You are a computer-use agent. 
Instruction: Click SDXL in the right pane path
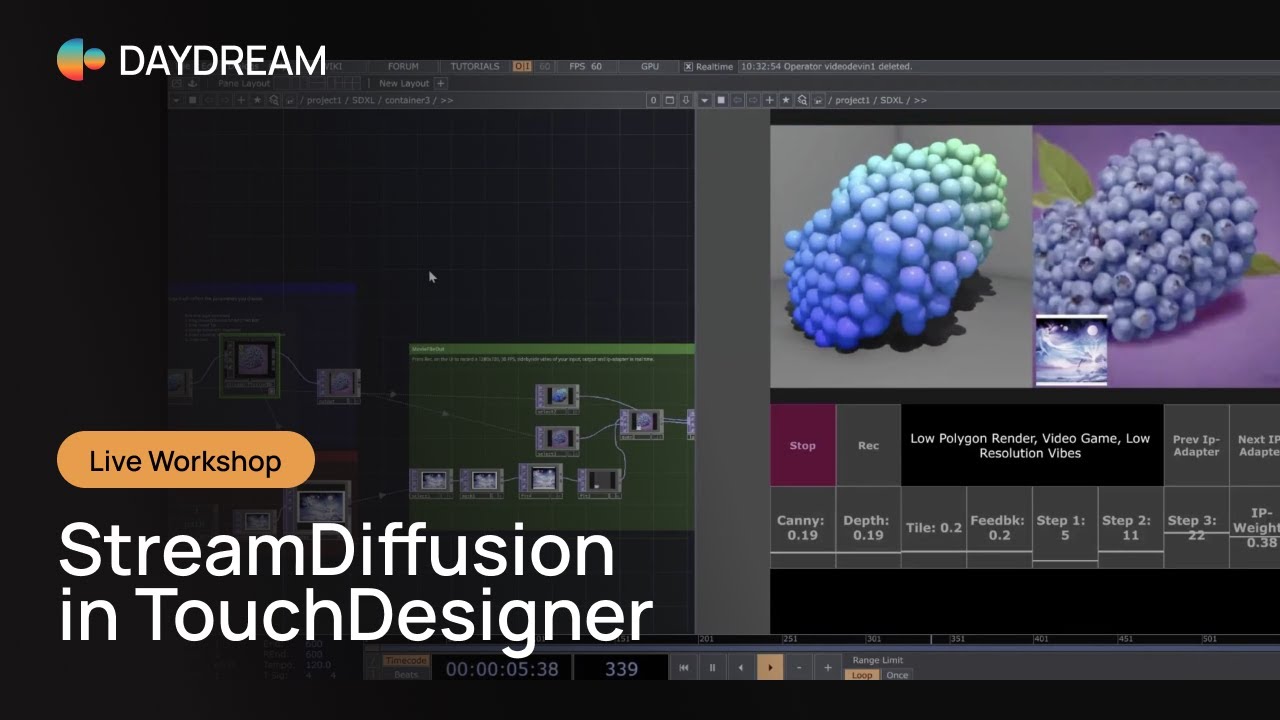tap(894, 100)
